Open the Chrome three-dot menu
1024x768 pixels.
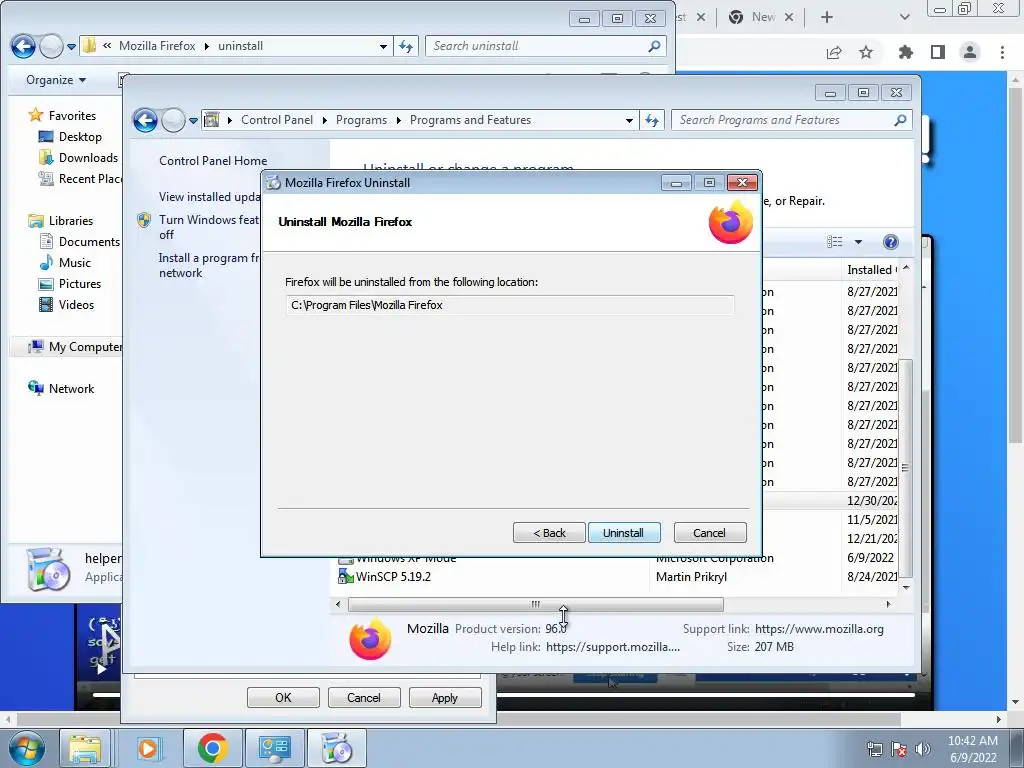1002,52
